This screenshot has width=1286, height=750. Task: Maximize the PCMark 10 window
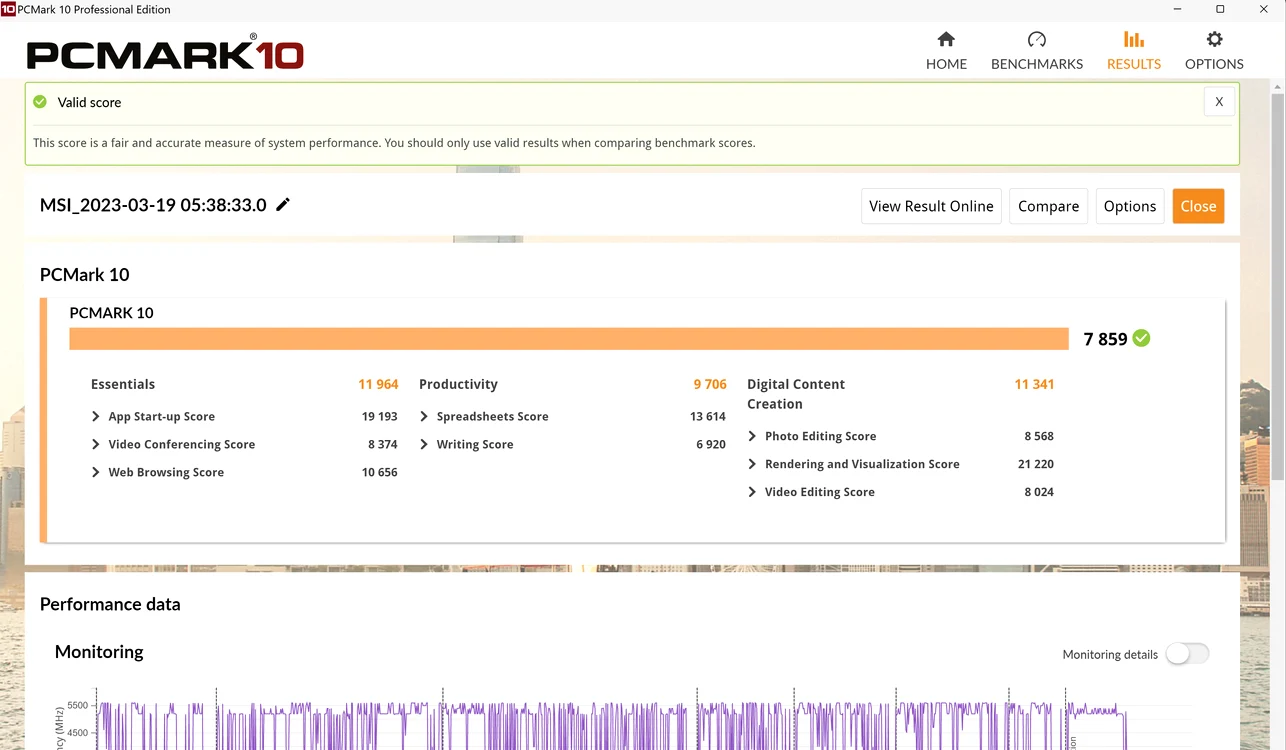pyautogui.click(x=1220, y=9)
